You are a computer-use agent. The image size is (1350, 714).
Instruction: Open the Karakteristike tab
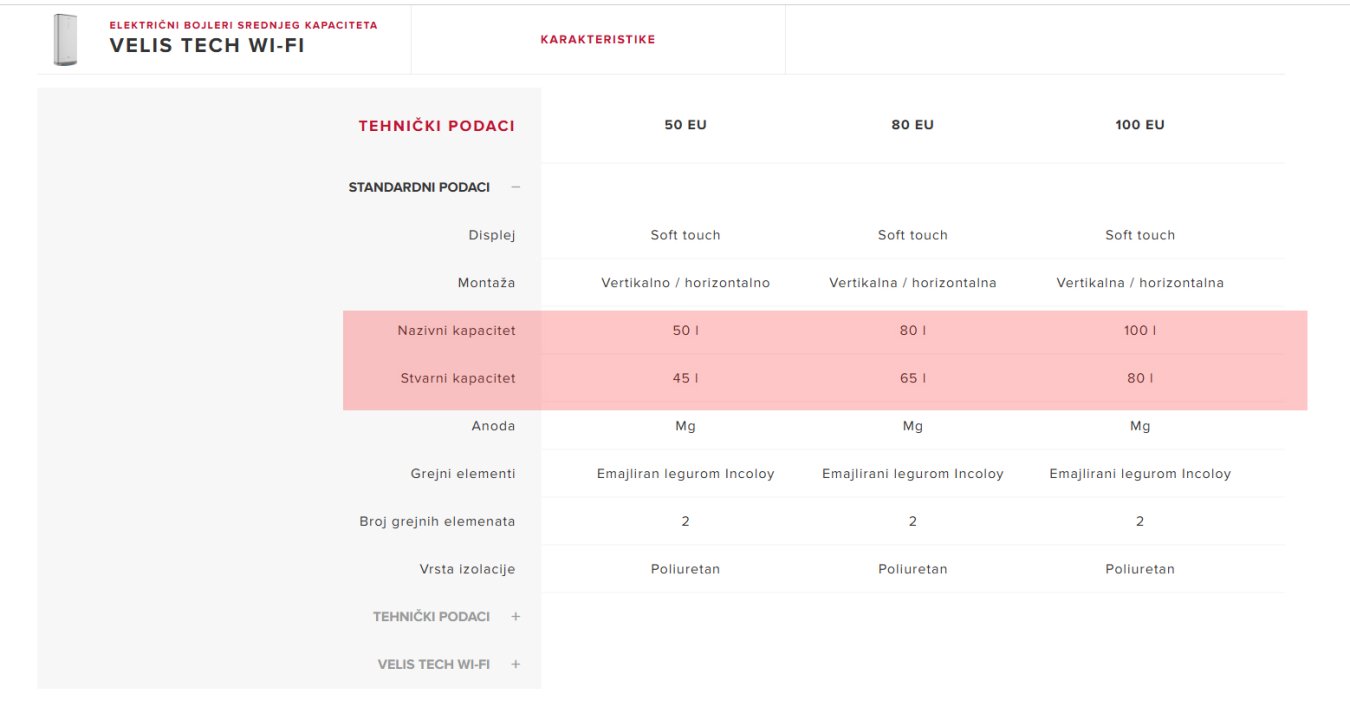click(597, 40)
